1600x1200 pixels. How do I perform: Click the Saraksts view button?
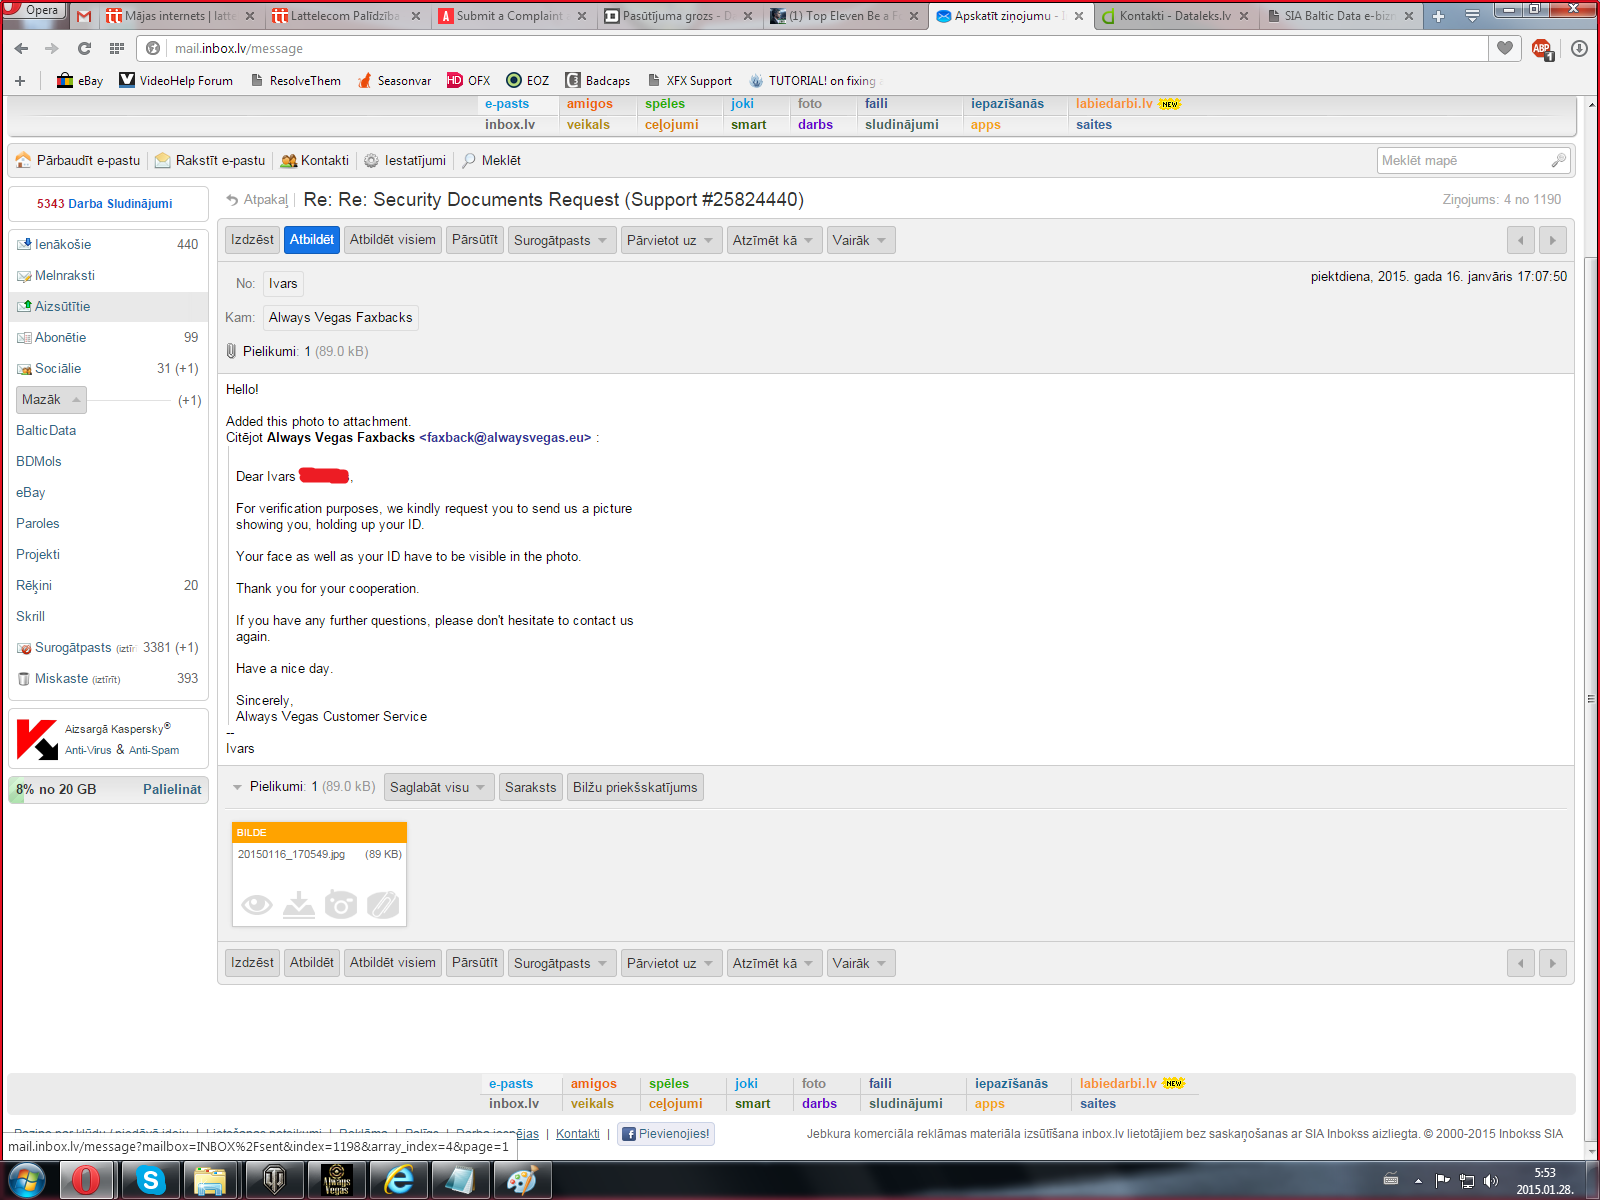[531, 787]
